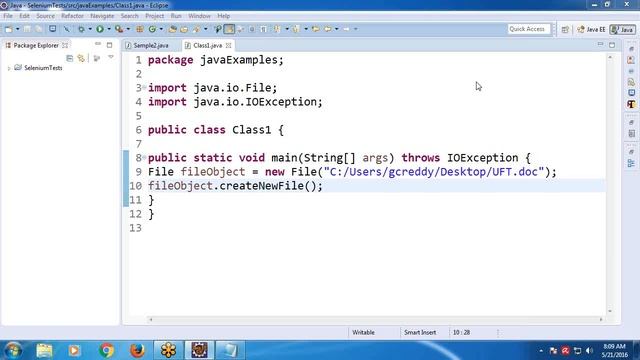
Task: Click the Previous Annotation toolbar icon
Action: [x=296, y=29]
